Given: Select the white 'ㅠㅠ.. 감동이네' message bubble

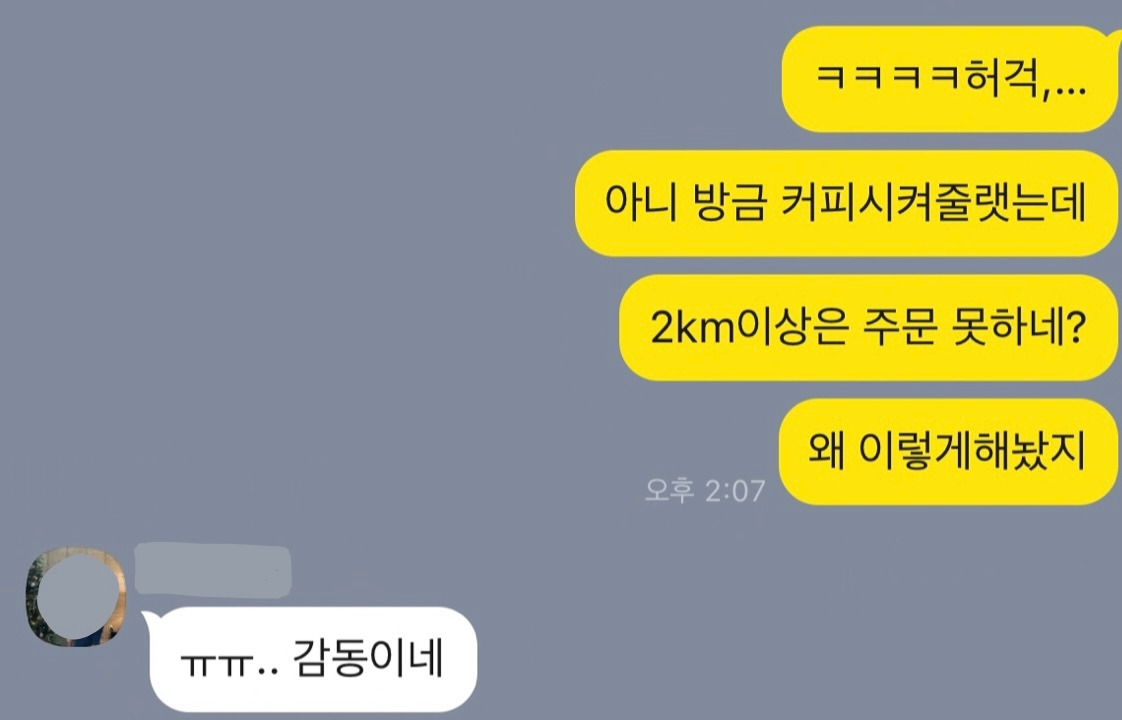Looking at the screenshot, I should pos(313,660).
